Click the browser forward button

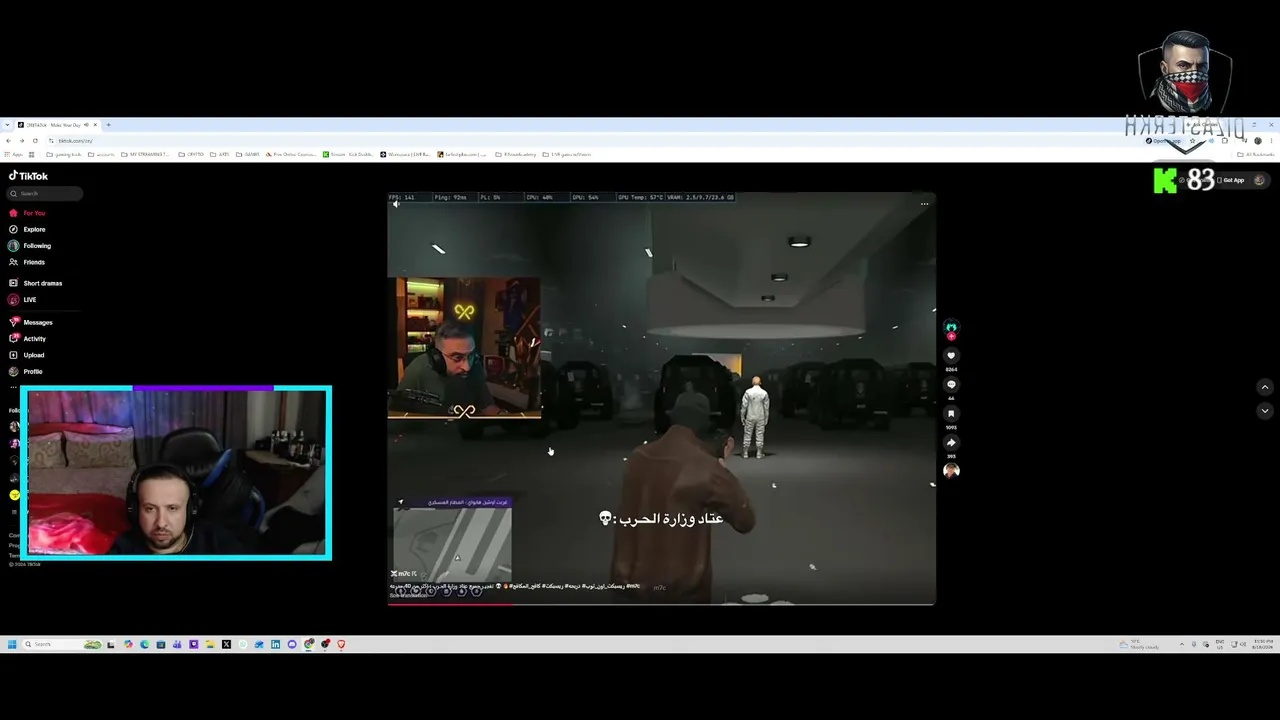pyautogui.click(x=21, y=140)
